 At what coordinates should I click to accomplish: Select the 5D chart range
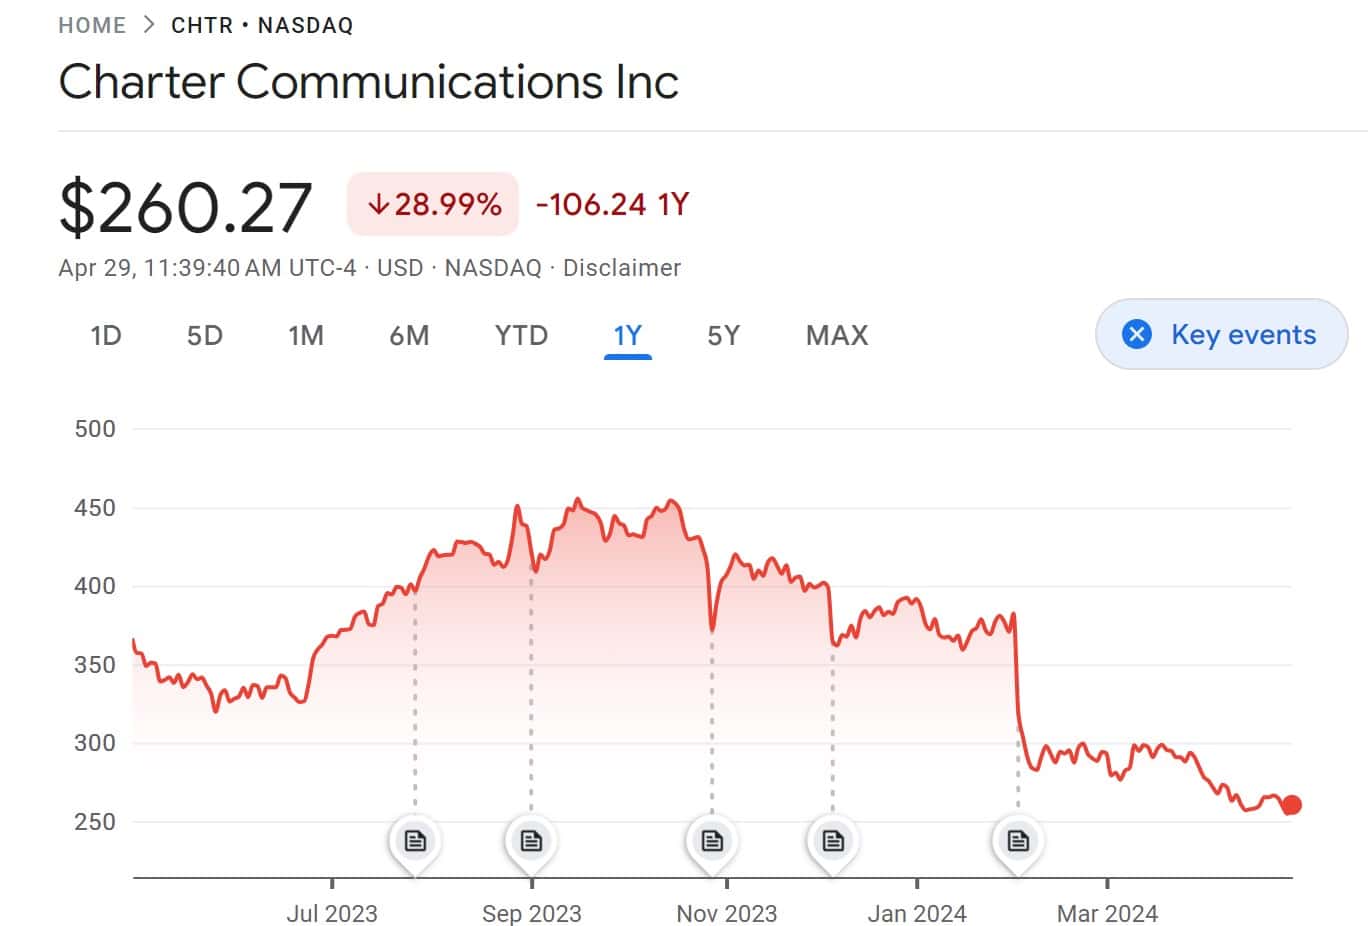(204, 335)
